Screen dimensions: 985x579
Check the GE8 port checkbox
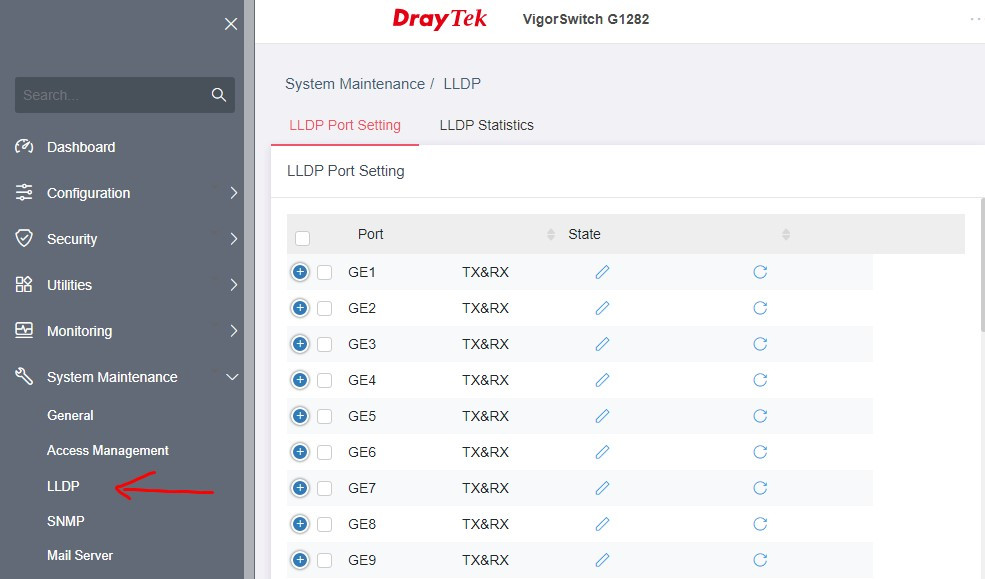coord(325,524)
